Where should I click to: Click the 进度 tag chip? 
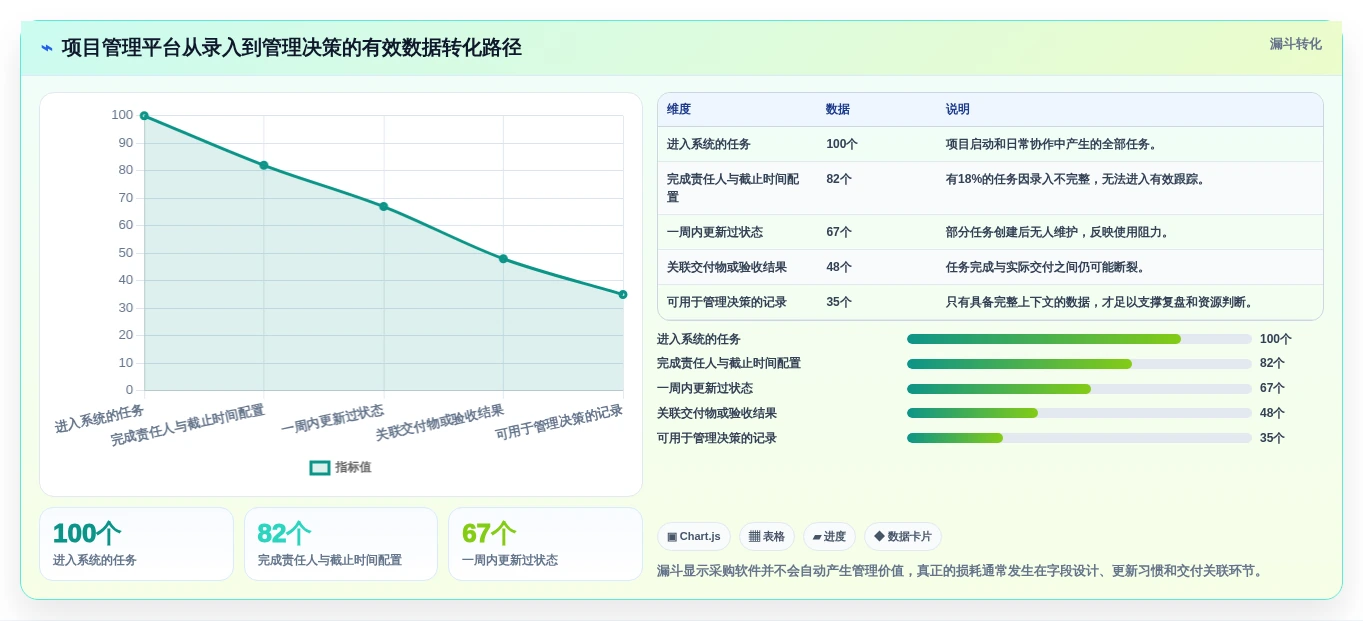click(x=829, y=536)
